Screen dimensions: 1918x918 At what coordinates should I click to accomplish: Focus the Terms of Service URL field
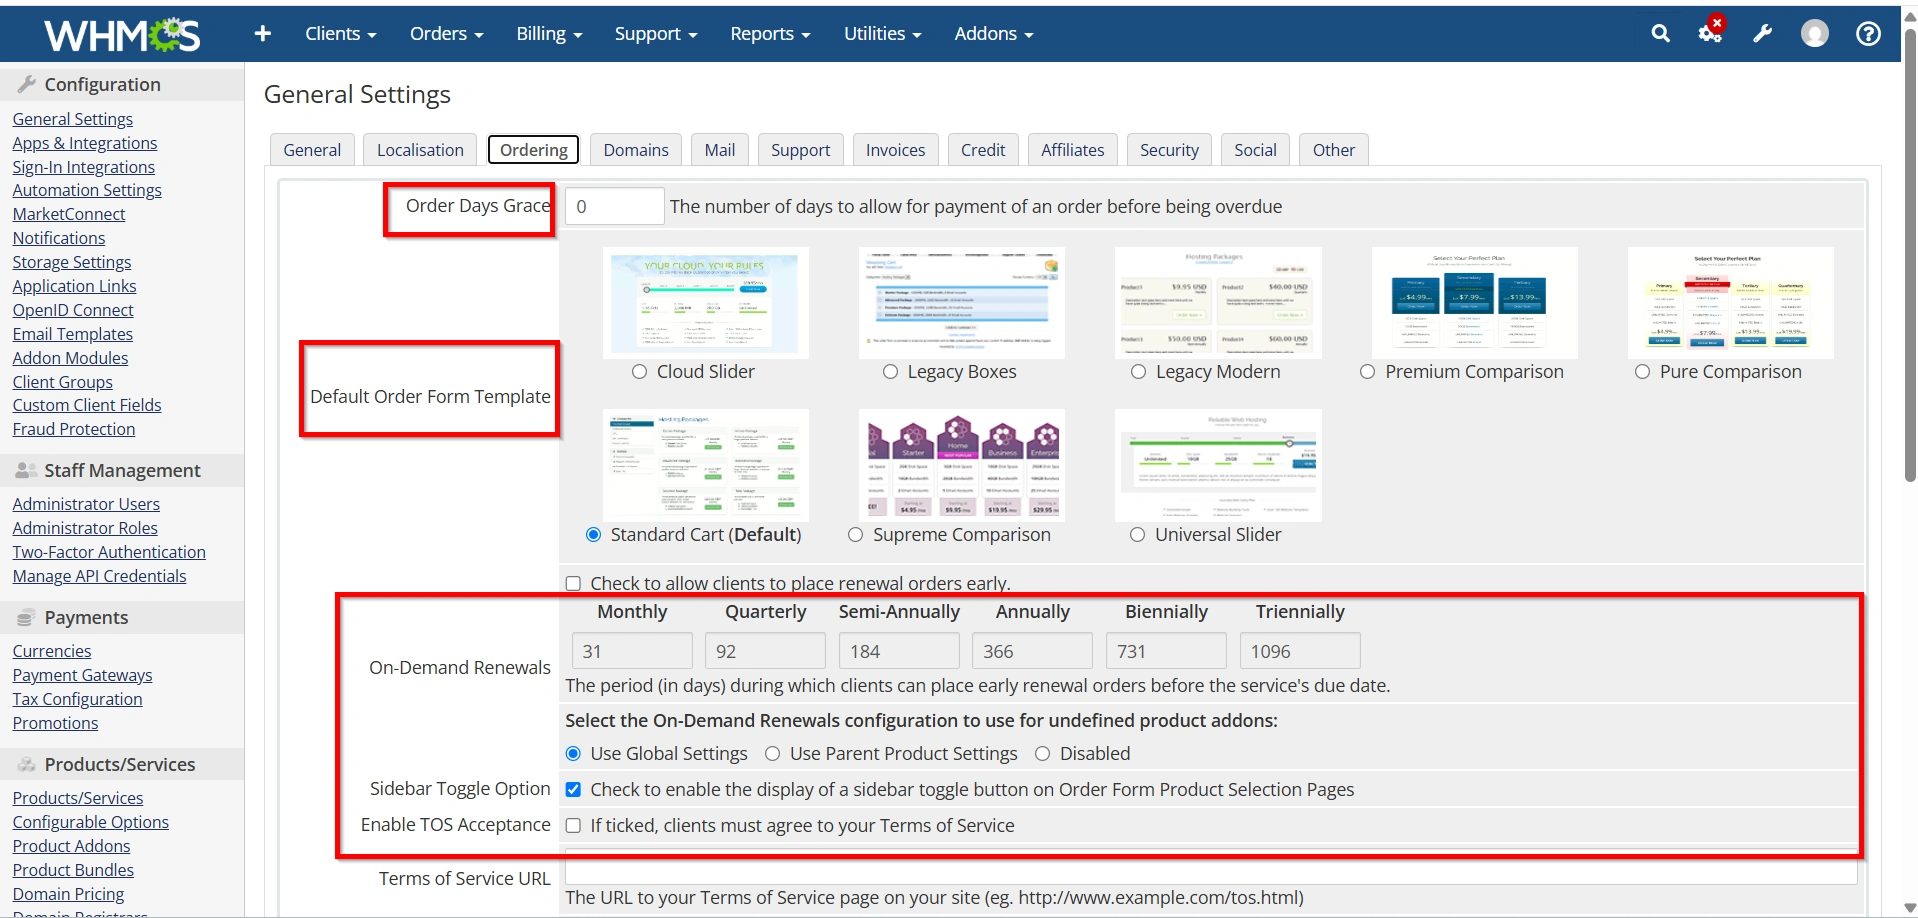(1211, 869)
